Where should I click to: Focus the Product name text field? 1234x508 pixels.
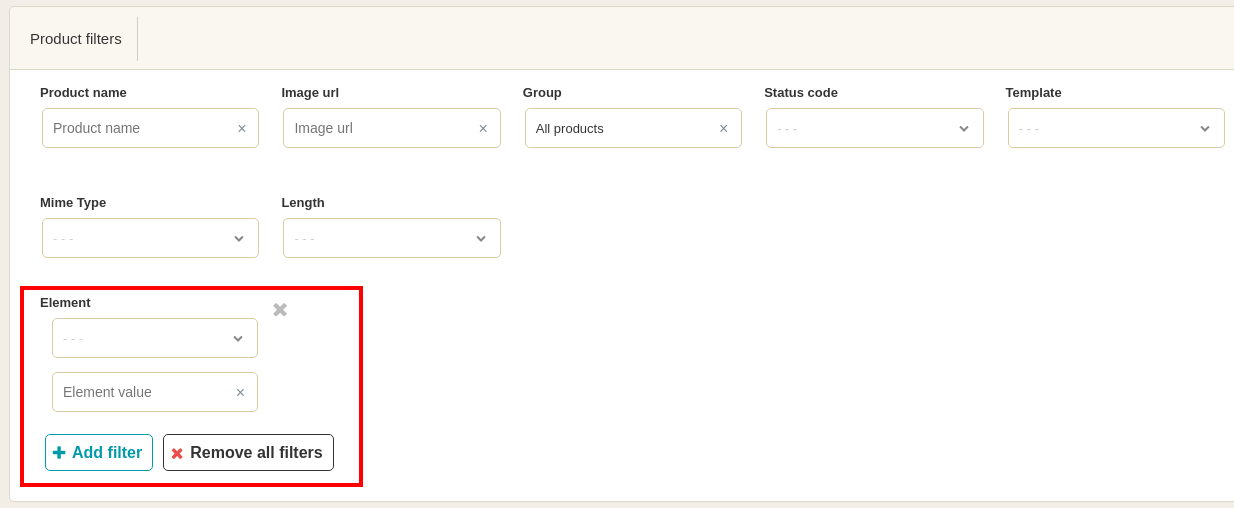pyautogui.click(x=140, y=128)
